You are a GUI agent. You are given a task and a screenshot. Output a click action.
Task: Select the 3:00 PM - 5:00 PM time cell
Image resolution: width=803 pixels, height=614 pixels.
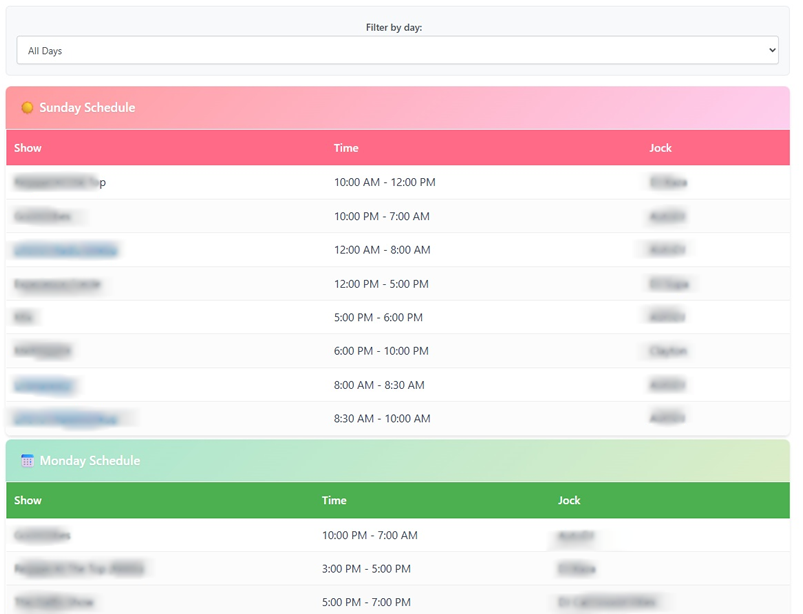pyautogui.click(x=366, y=568)
